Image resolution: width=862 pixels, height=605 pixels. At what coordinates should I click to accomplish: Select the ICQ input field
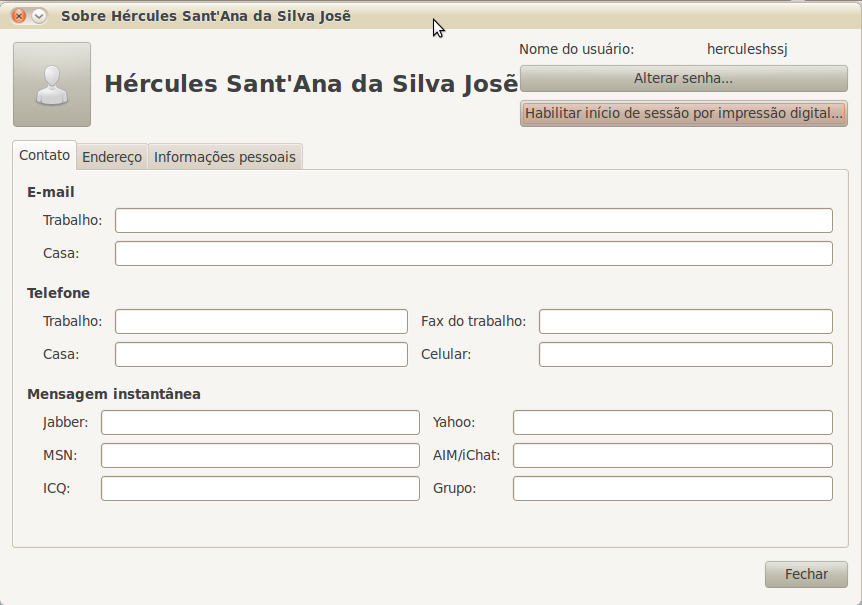(x=260, y=489)
